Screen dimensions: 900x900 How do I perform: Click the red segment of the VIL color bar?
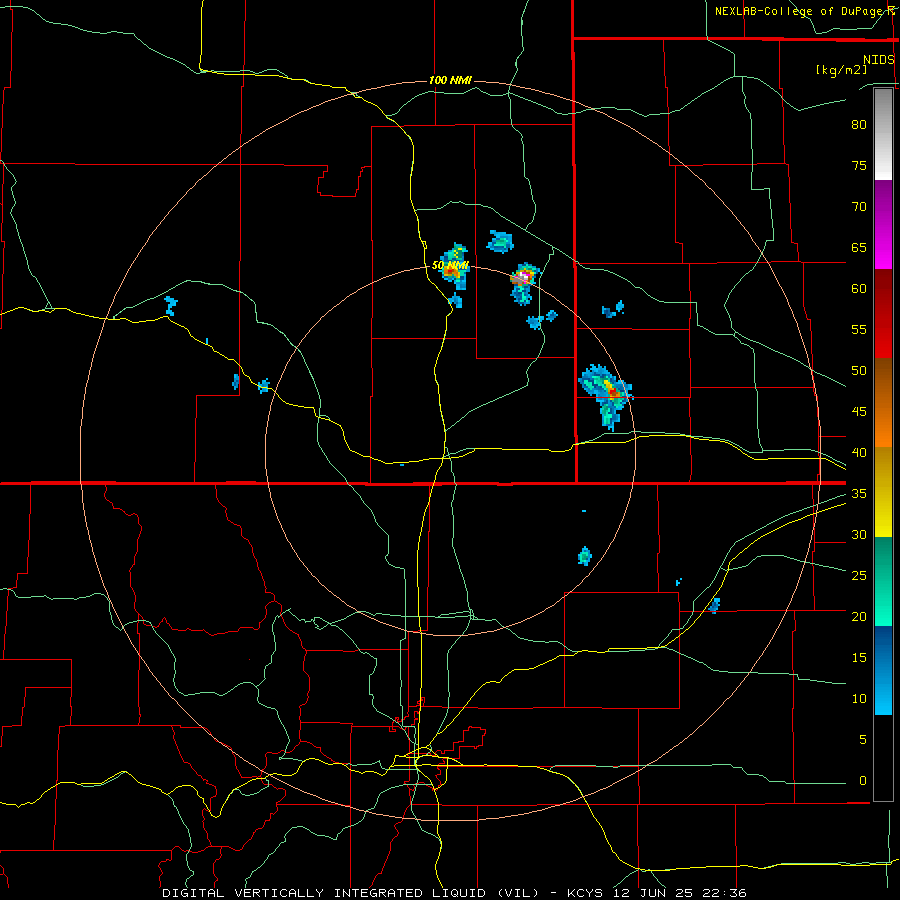click(x=883, y=314)
